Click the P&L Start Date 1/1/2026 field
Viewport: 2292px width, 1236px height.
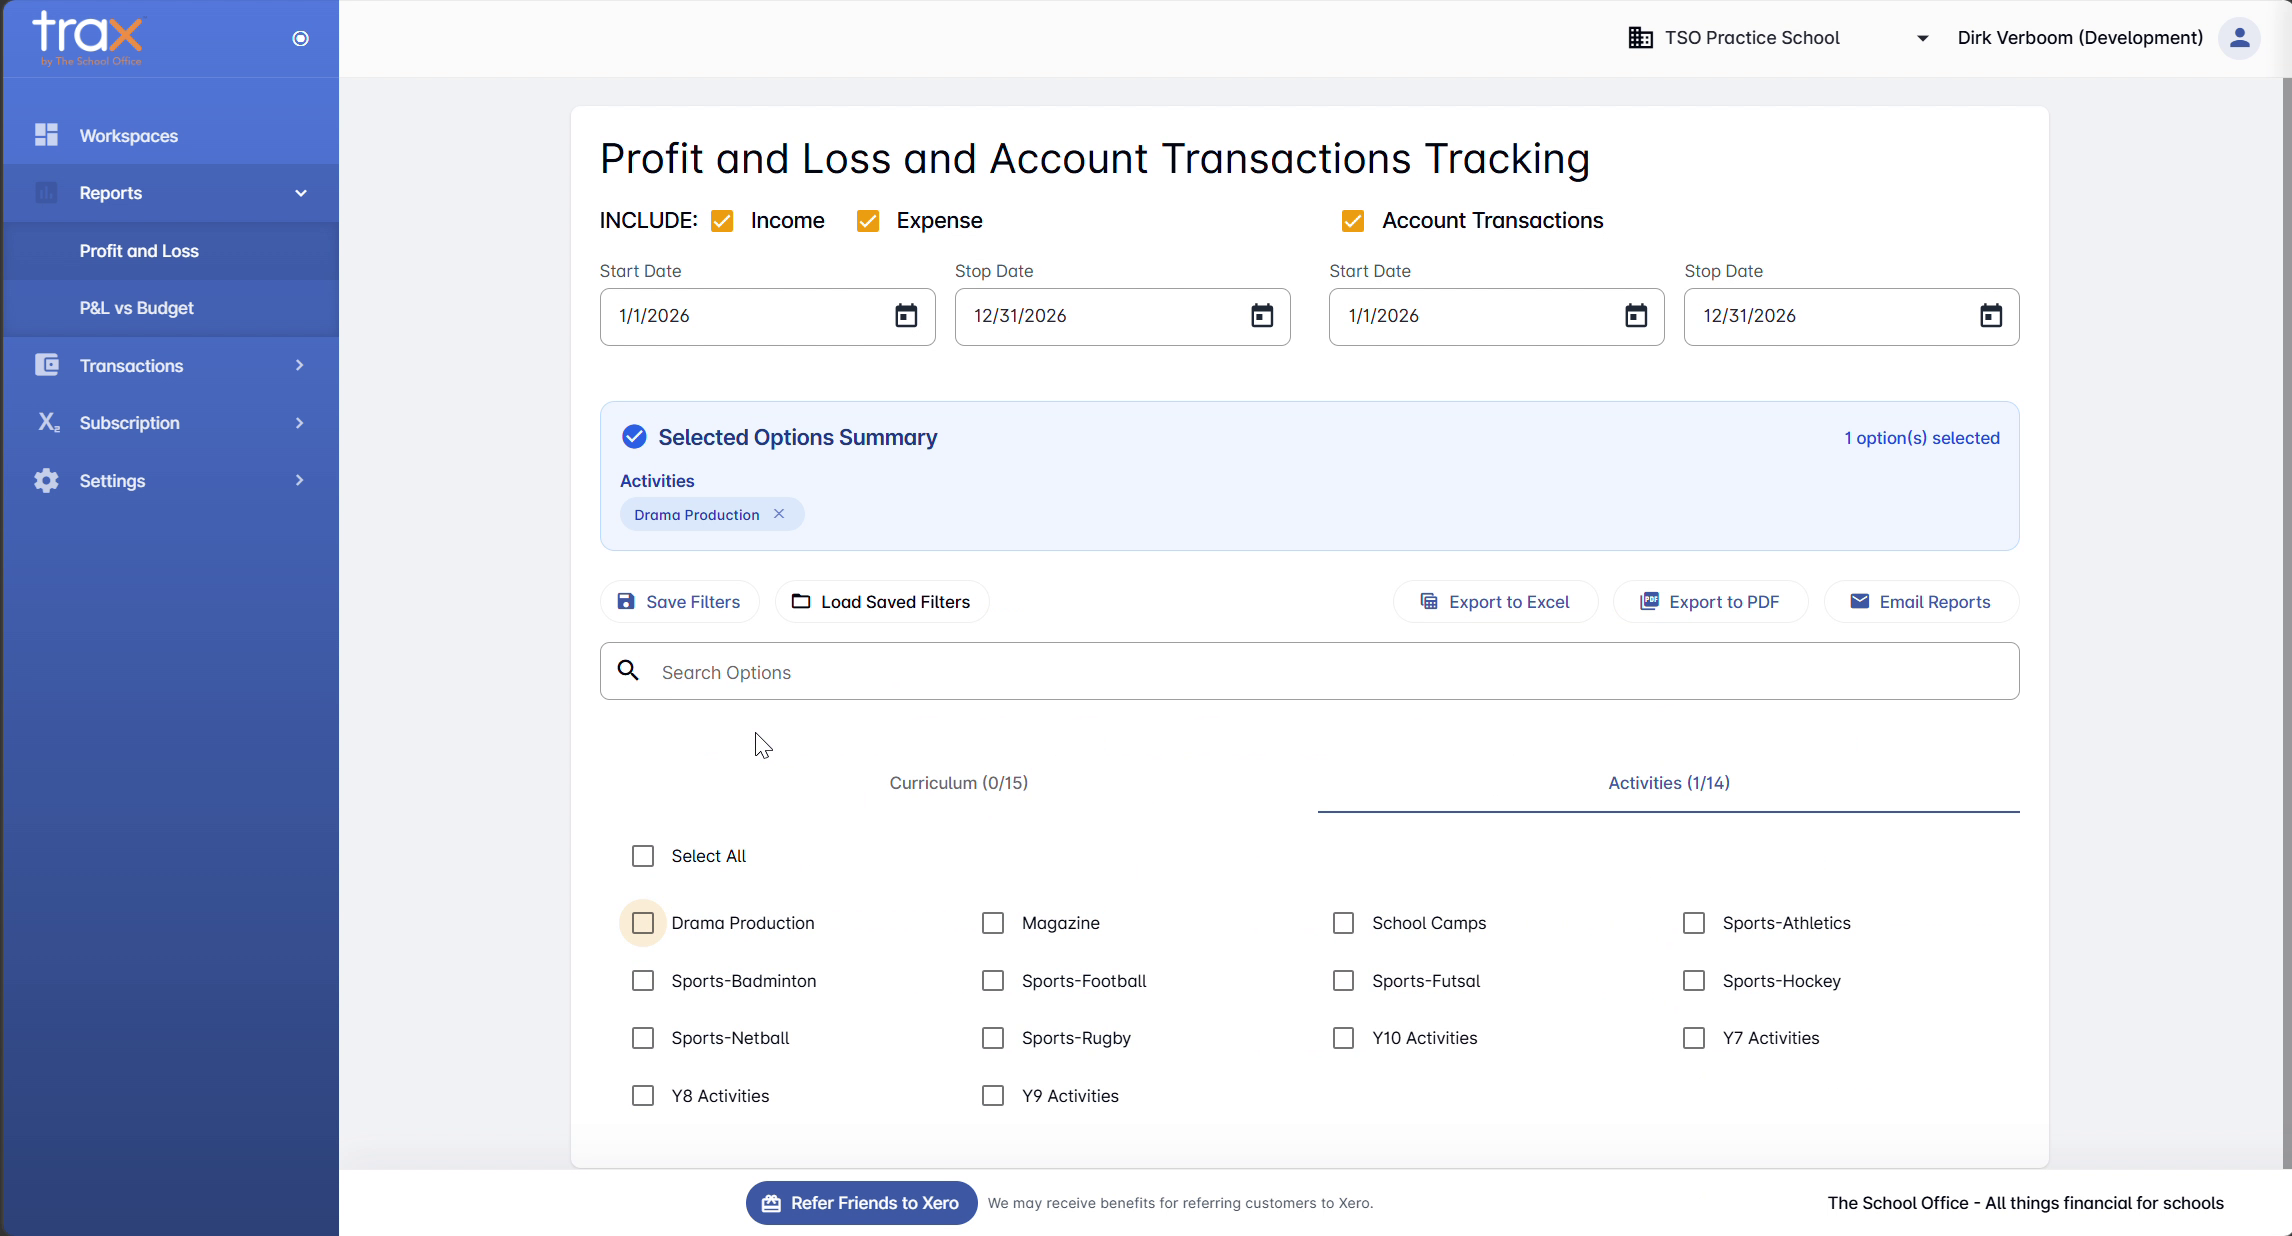click(x=767, y=317)
